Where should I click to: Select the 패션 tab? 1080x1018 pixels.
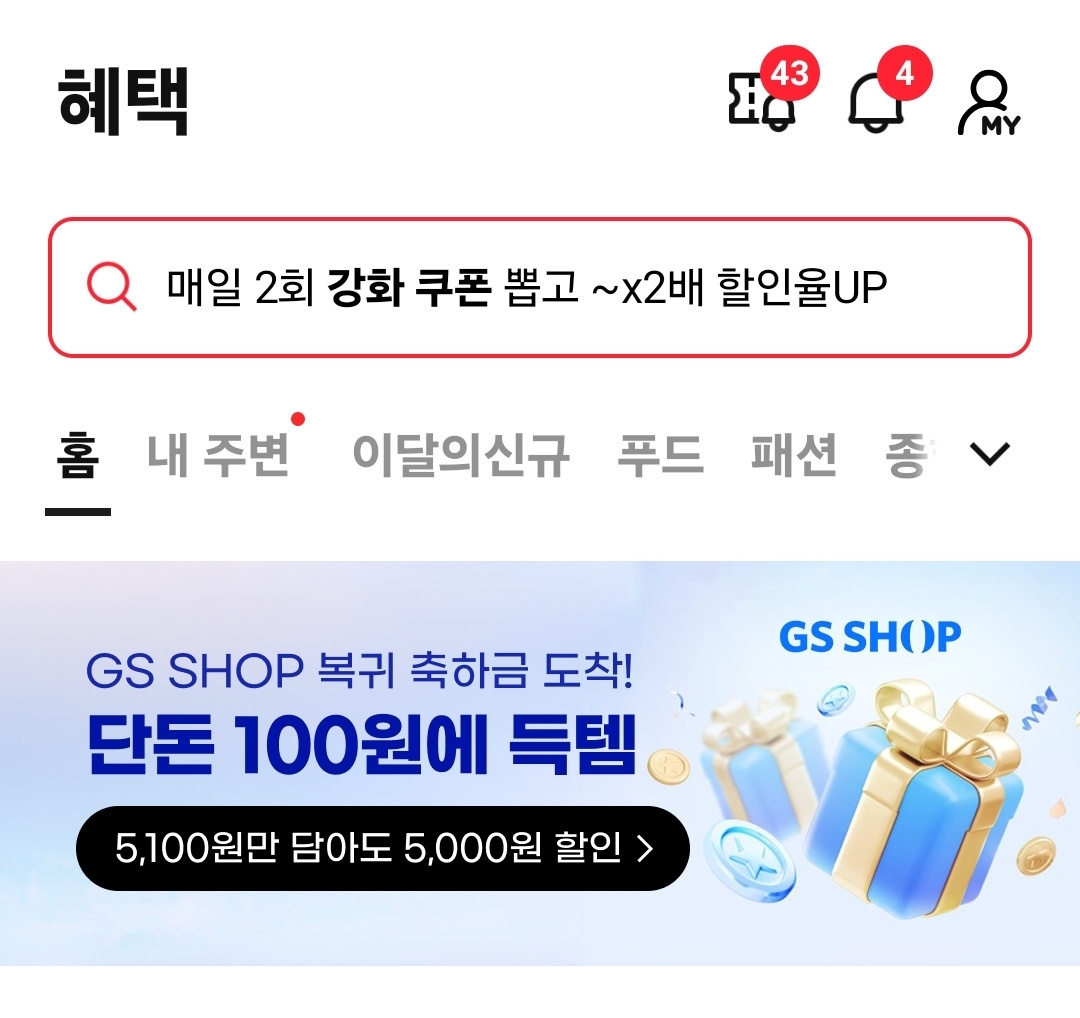tap(794, 455)
